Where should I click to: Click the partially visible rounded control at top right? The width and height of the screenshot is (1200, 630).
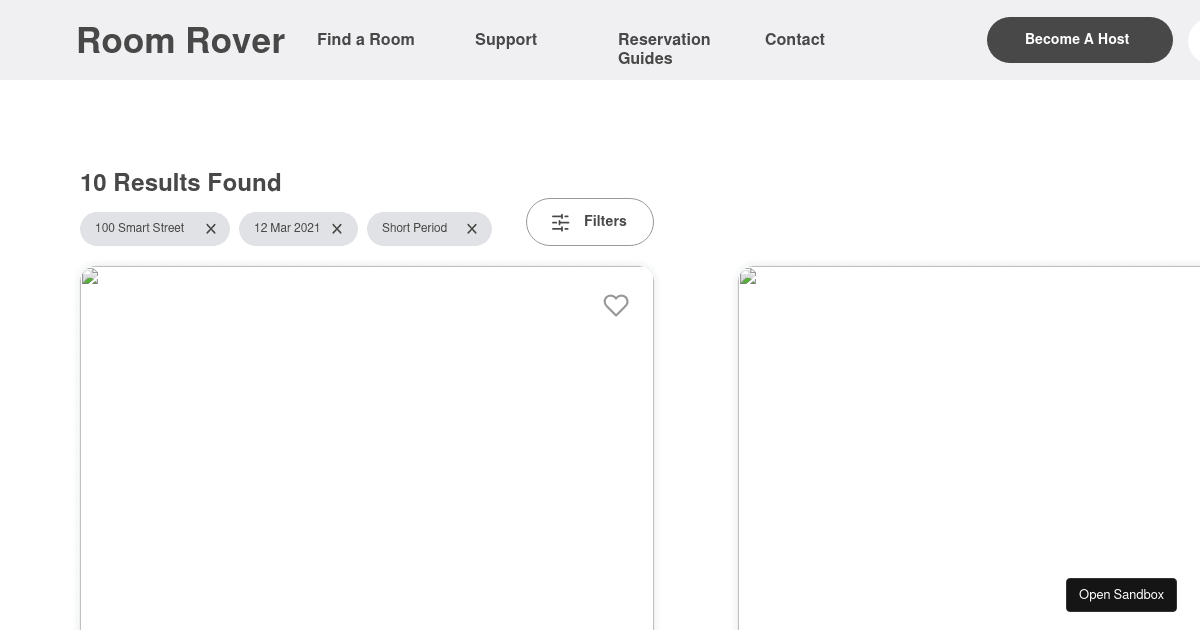coord(1195,42)
